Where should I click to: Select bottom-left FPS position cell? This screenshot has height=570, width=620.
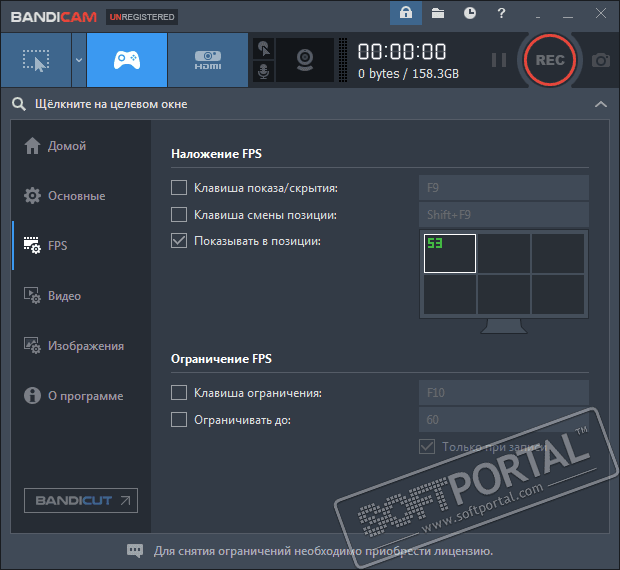[450, 294]
